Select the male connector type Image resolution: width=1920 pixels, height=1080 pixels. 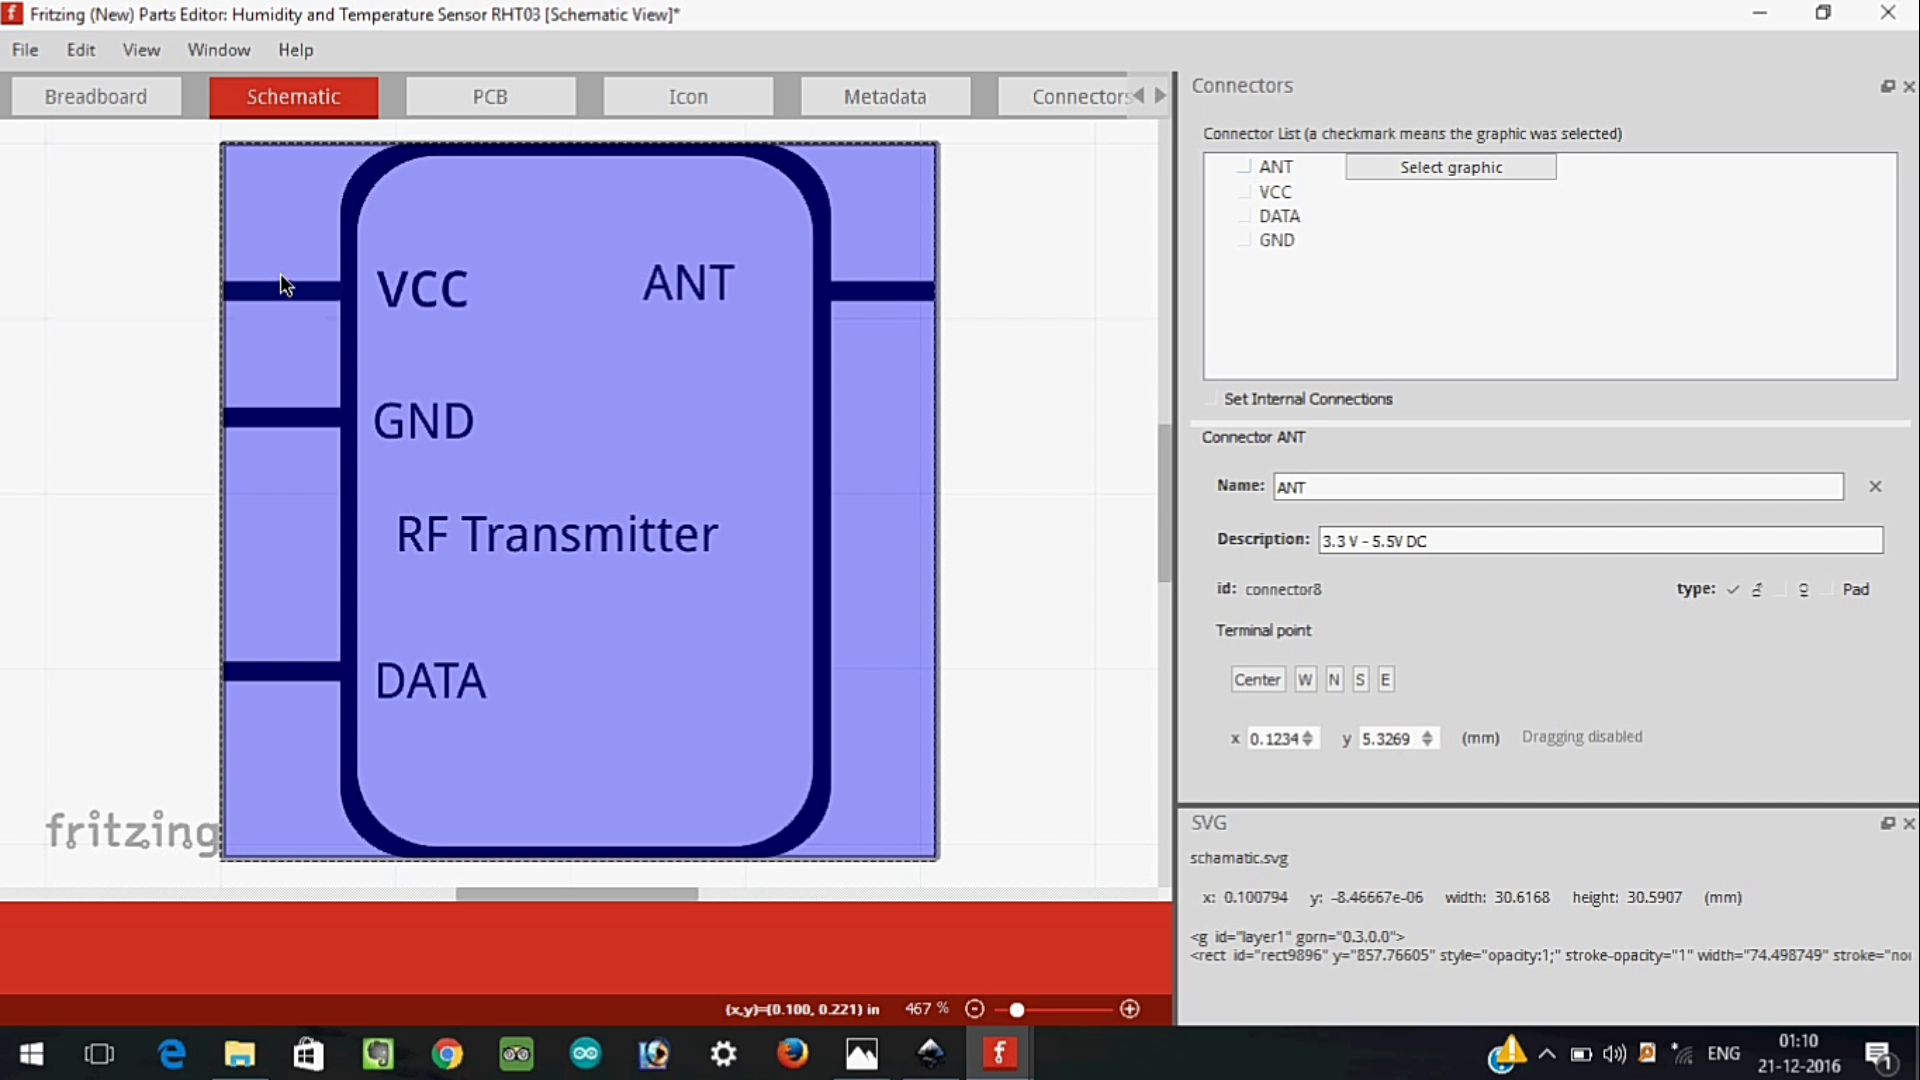(1734, 590)
